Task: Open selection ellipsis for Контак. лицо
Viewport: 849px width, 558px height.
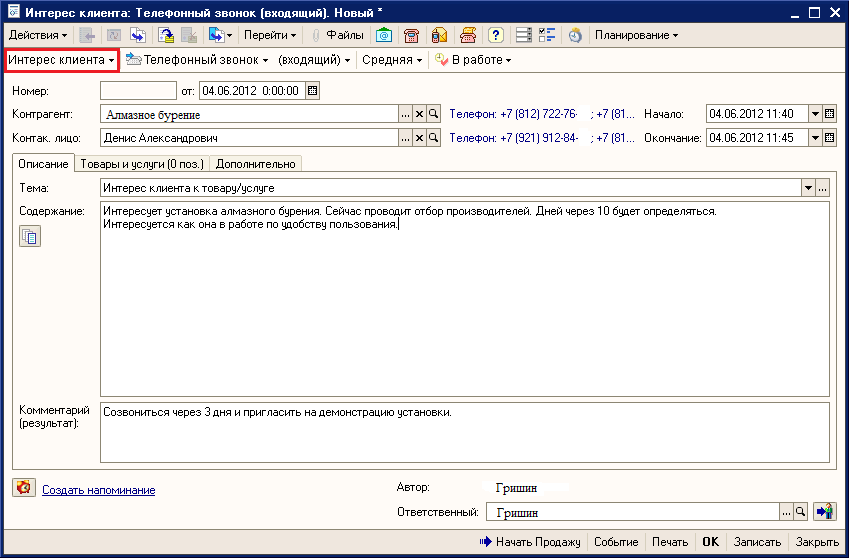Action: [406, 138]
